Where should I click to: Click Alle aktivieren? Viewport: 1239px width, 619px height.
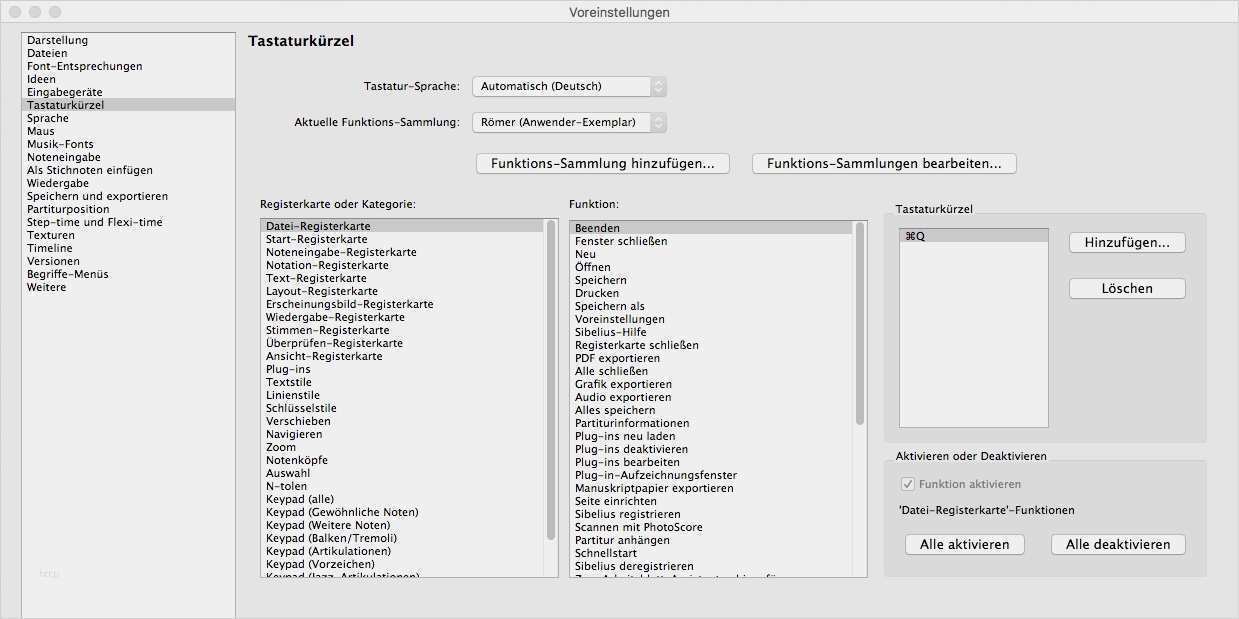(x=965, y=545)
